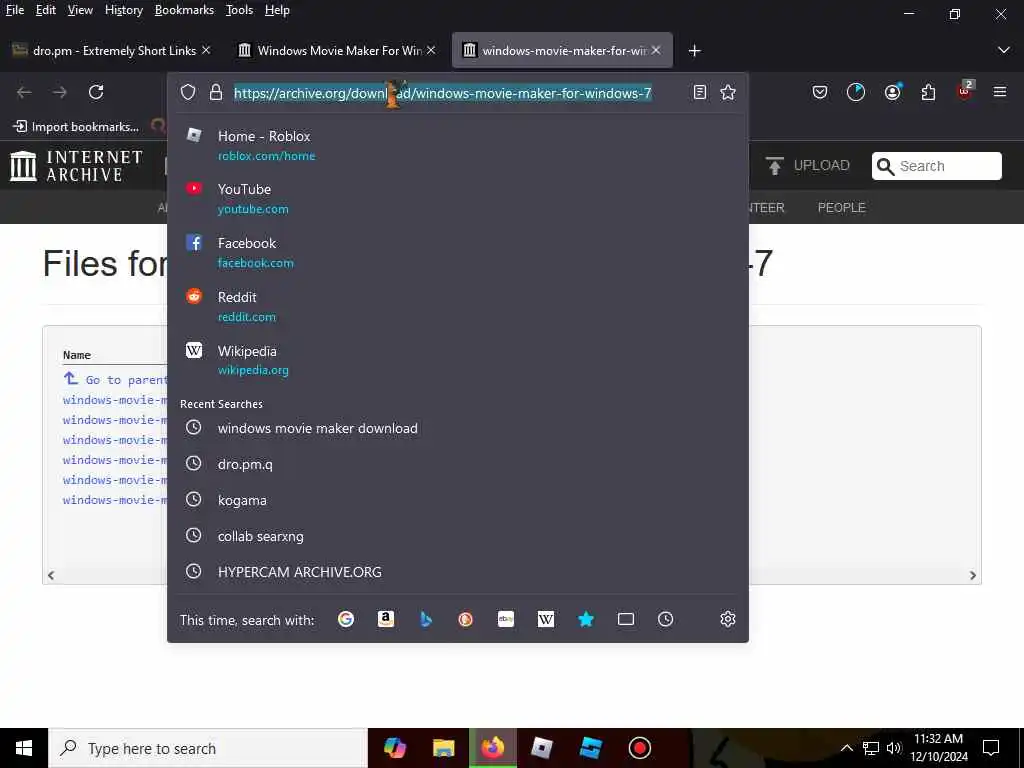The height and width of the screenshot is (768, 1024).
Task: Open the Extensions puzzle icon
Action: pos(928,92)
